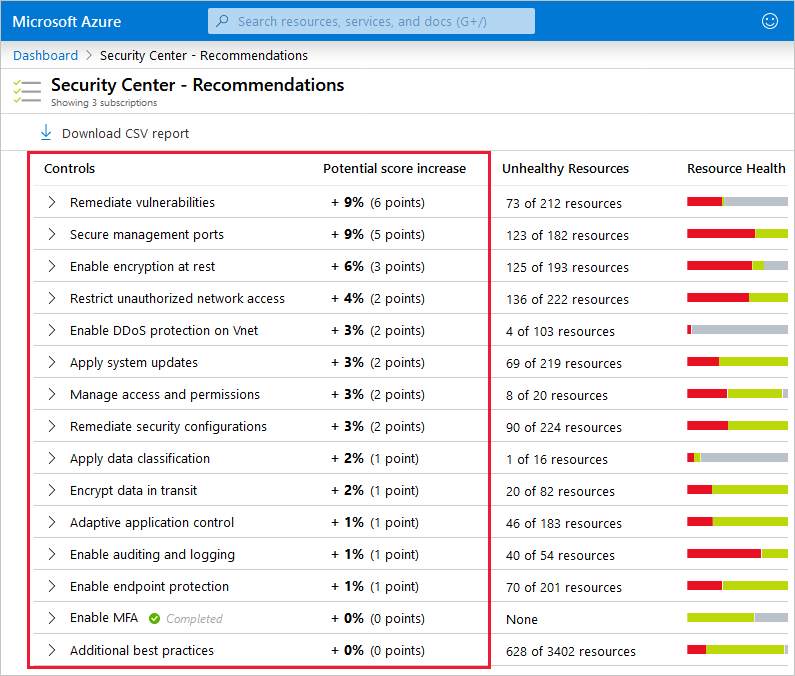Select '46 of 183 resources' cell
This screenshot has height=676, width=795.
(564, 523)
